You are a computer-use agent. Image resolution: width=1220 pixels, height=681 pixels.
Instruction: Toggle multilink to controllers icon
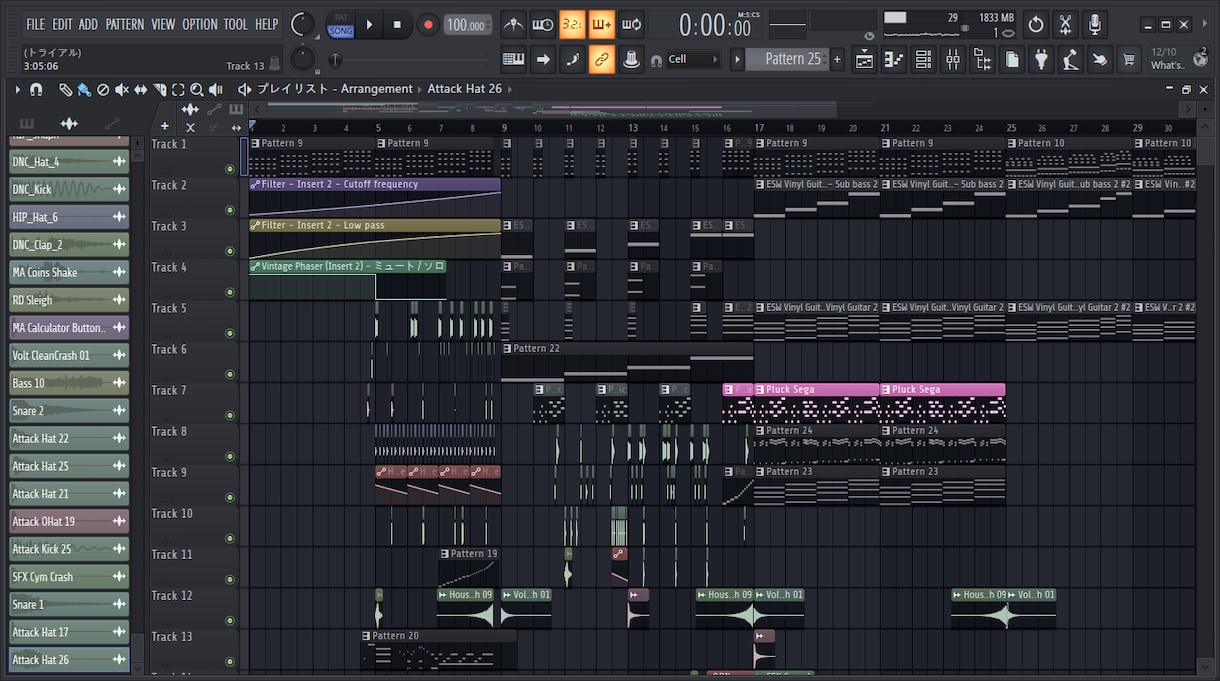tap(601, 59)
